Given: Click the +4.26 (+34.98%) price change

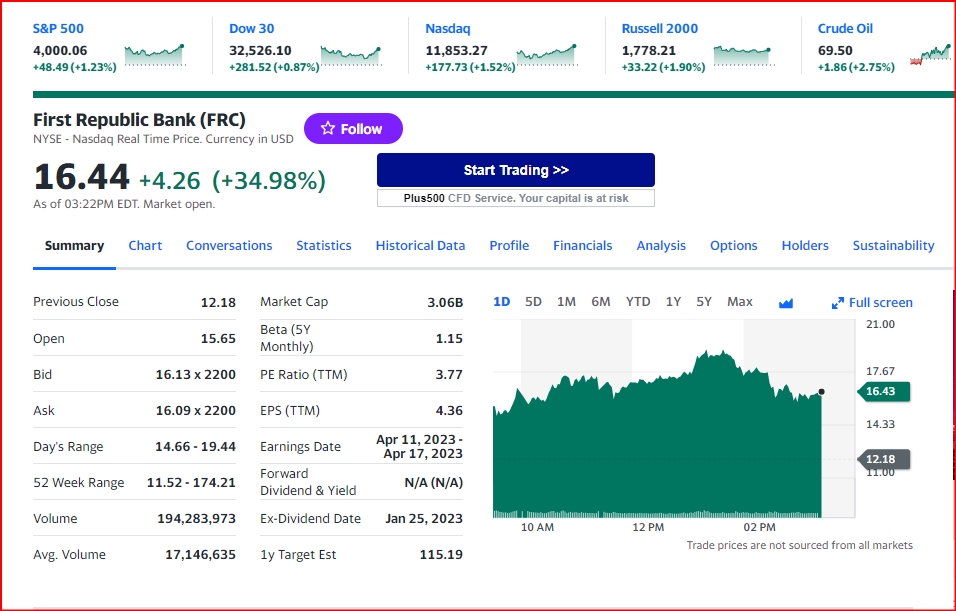Looking at the screenshot, I should tap(232, 180).
